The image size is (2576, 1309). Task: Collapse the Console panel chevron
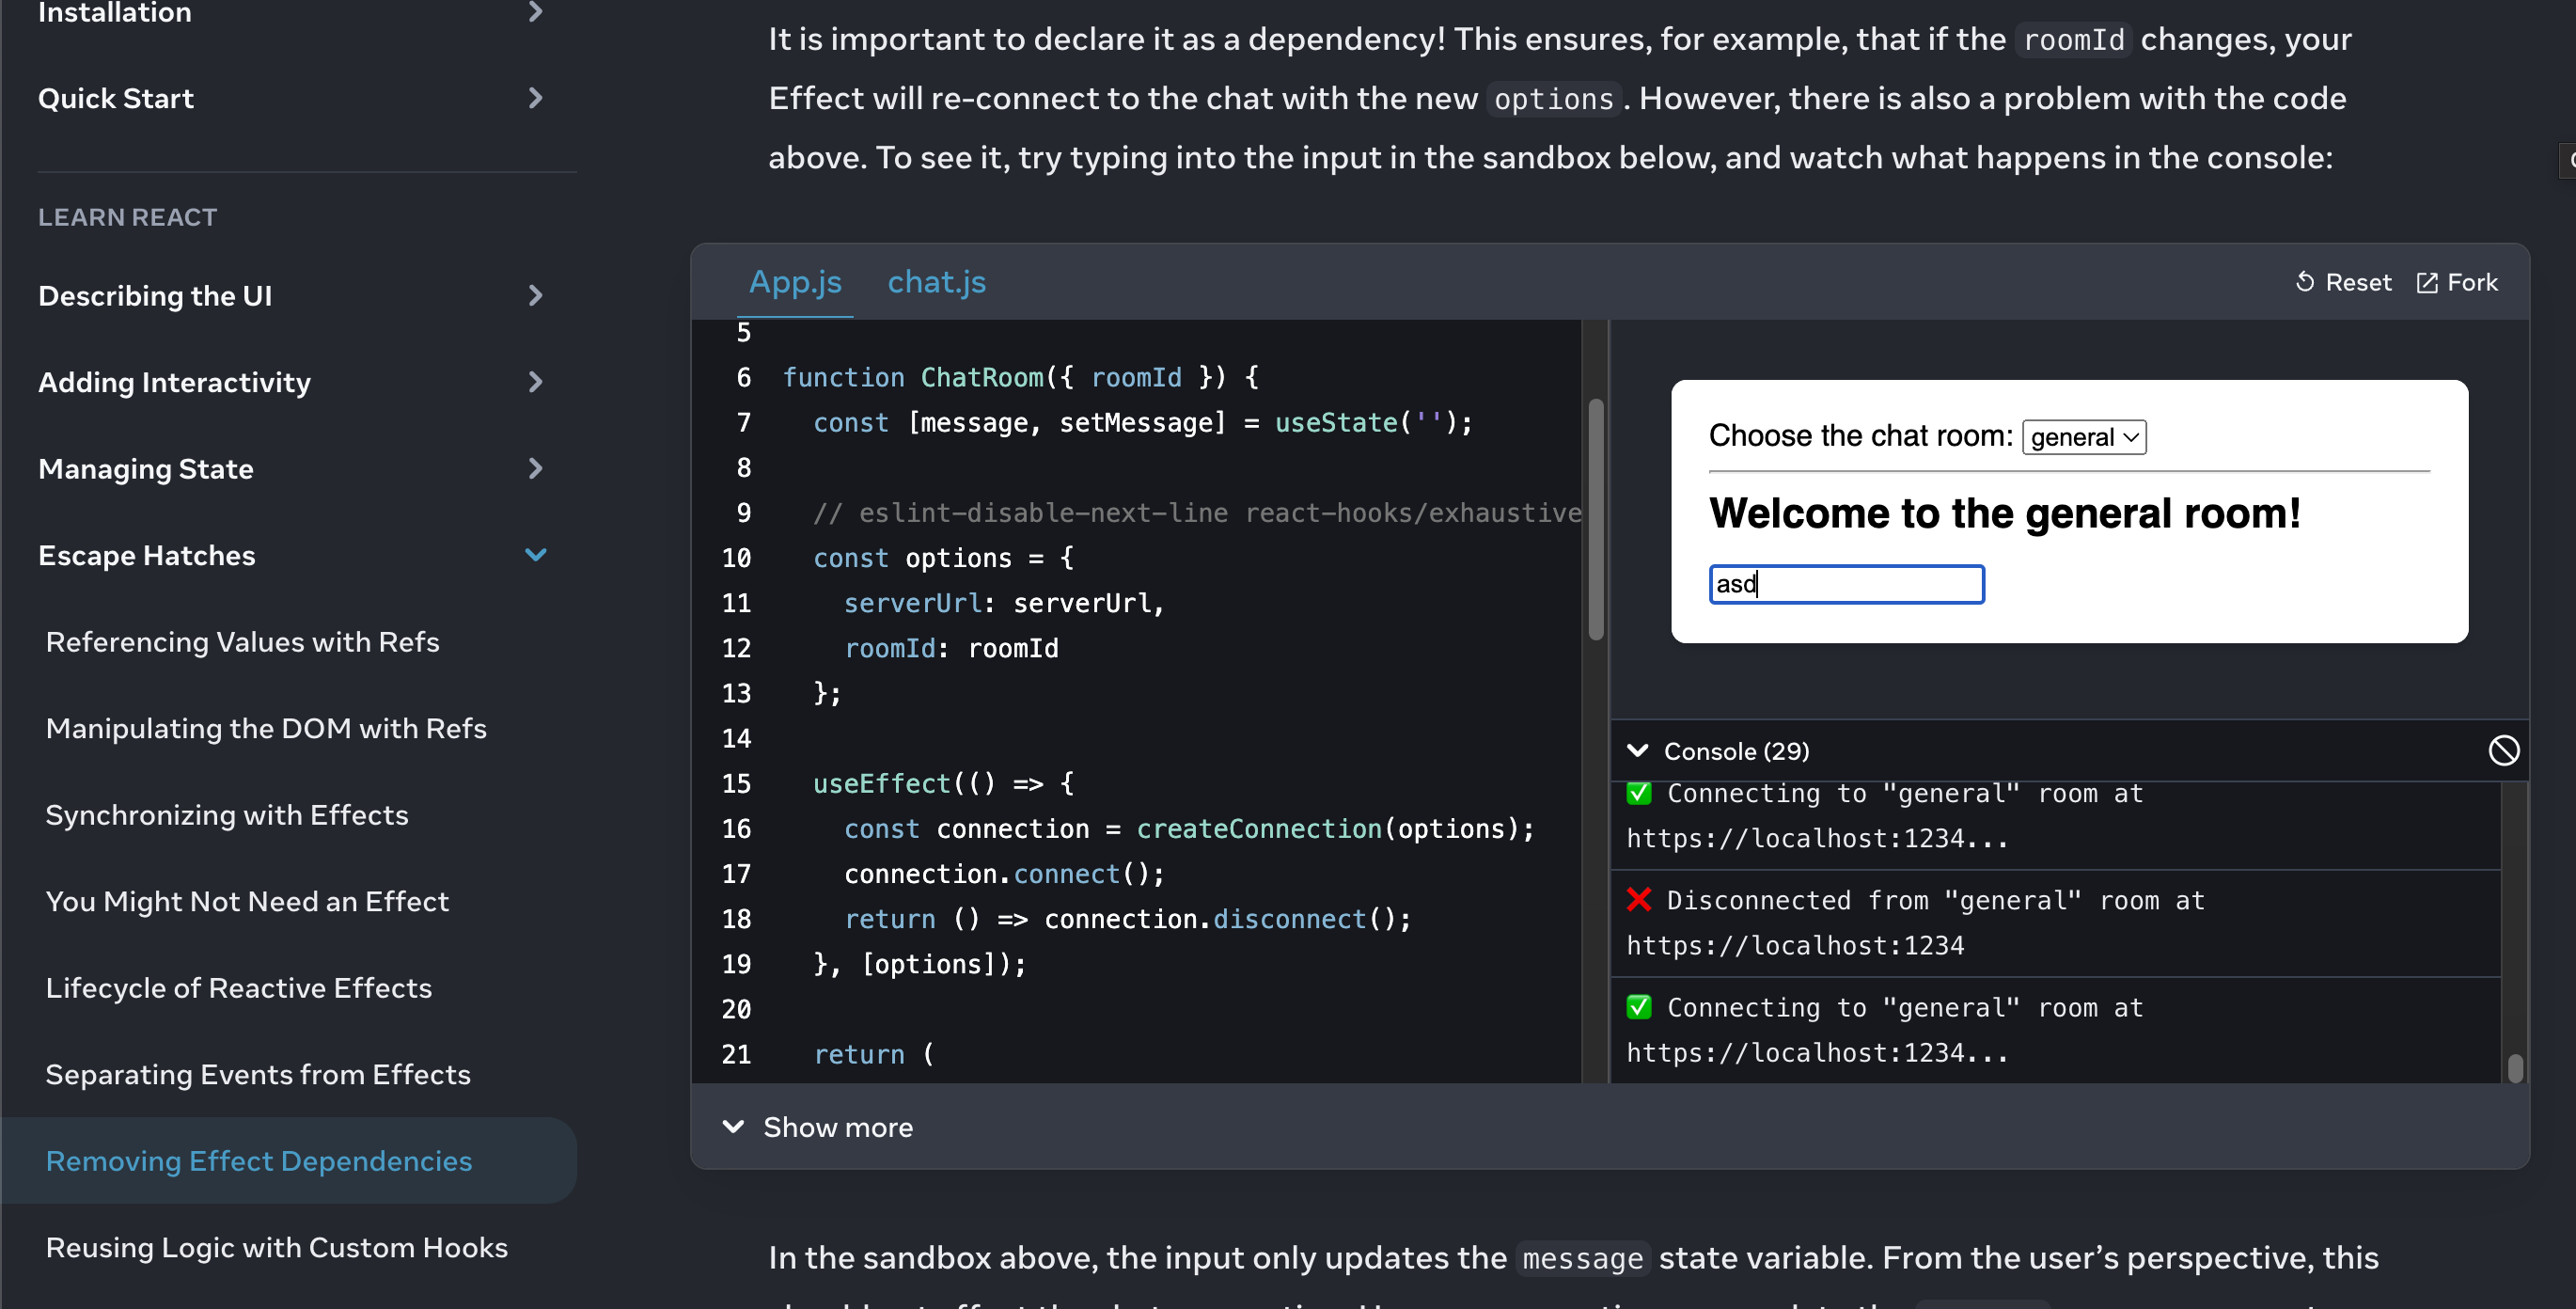(x=1637, y=751)
